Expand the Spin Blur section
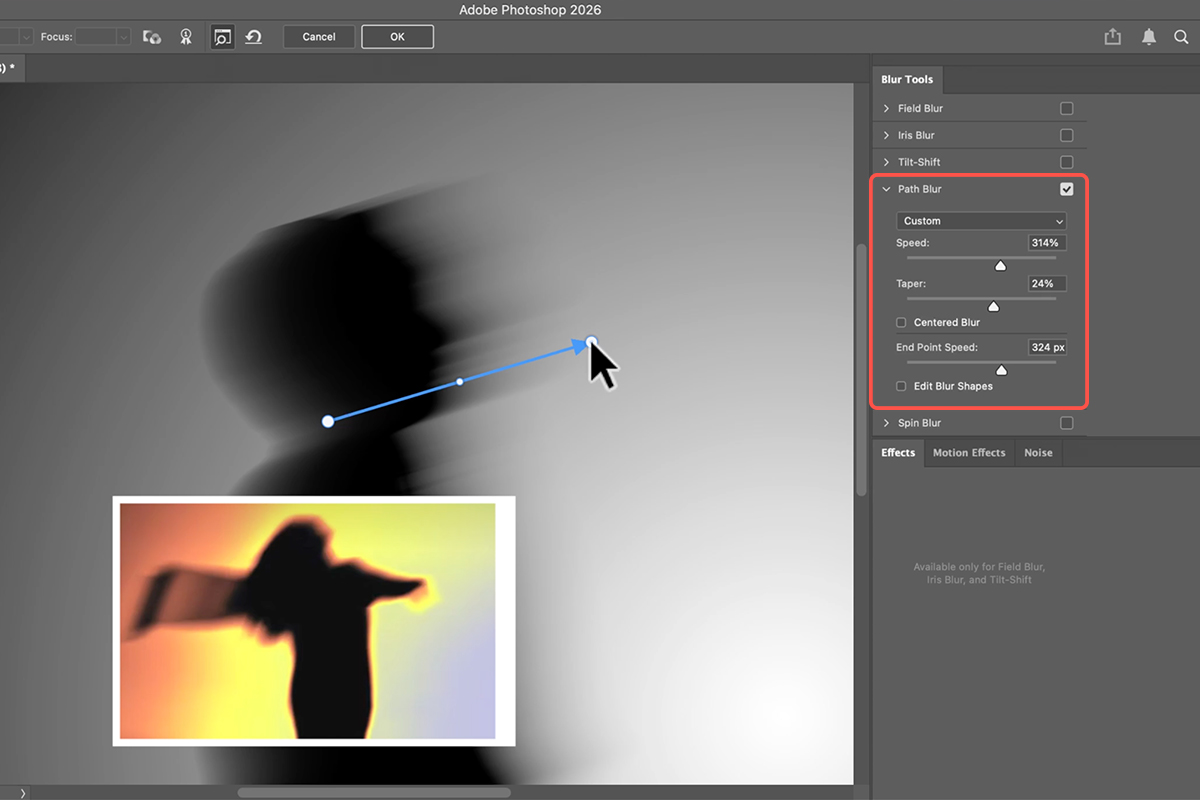The width and height of the screenshot is (1200, 800). [886, 423]
